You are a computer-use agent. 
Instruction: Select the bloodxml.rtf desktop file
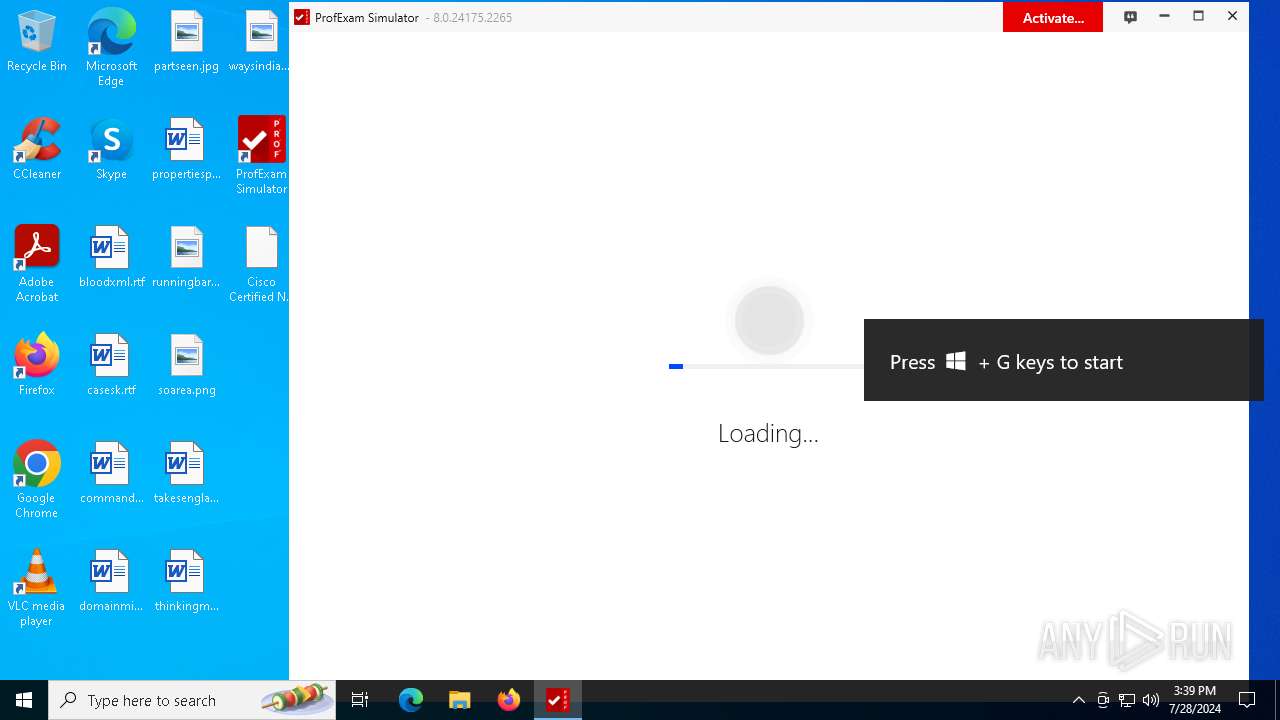point(111,258)
